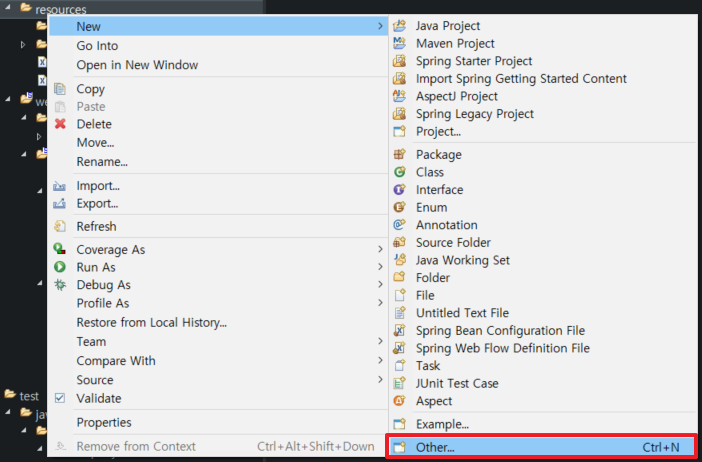Click the Debug As bug icon

coord(60,285)
